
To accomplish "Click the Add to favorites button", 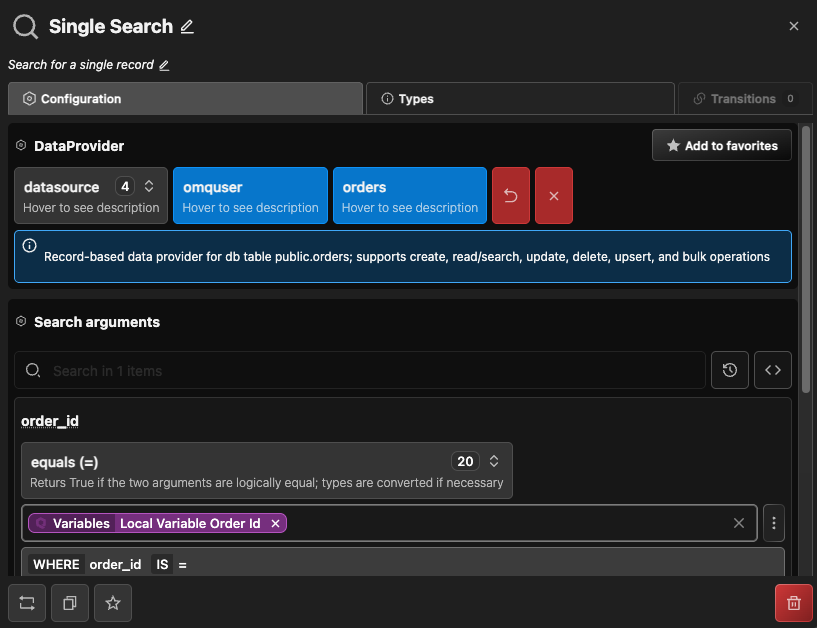I will [x=721, y=146].
